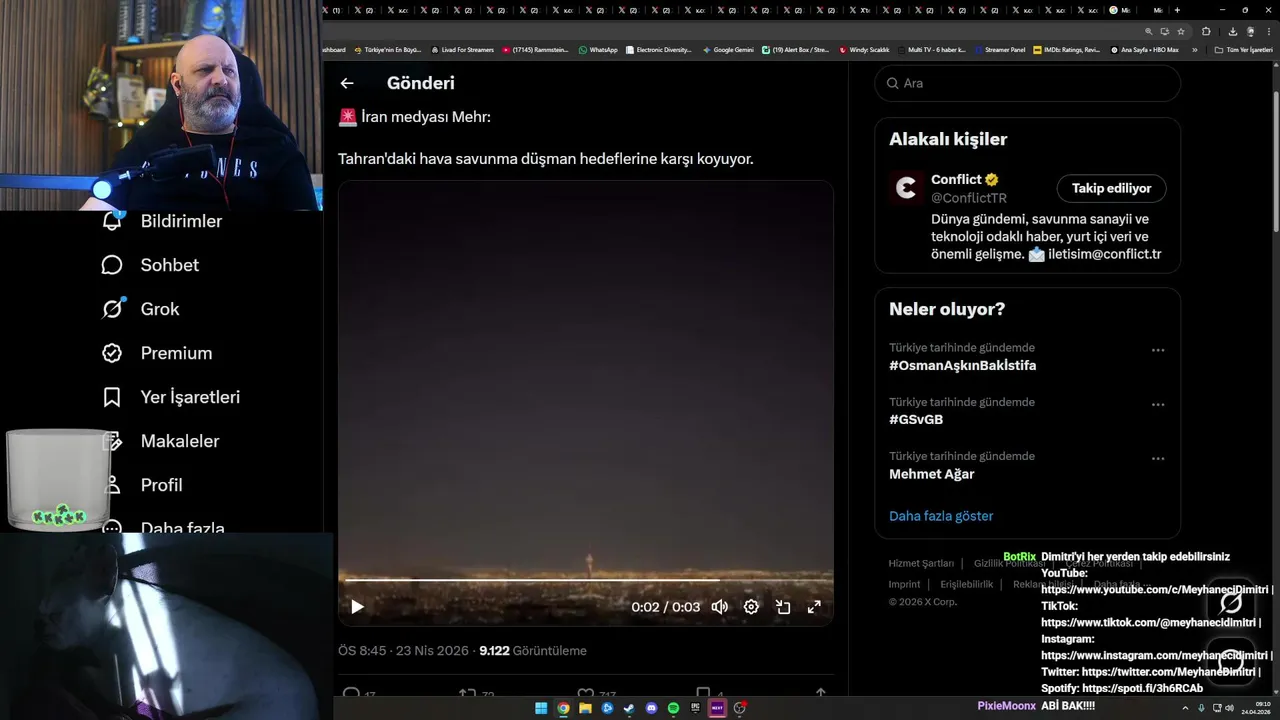Open more options for #GSvGB trend

click(x=1157, y=404)
